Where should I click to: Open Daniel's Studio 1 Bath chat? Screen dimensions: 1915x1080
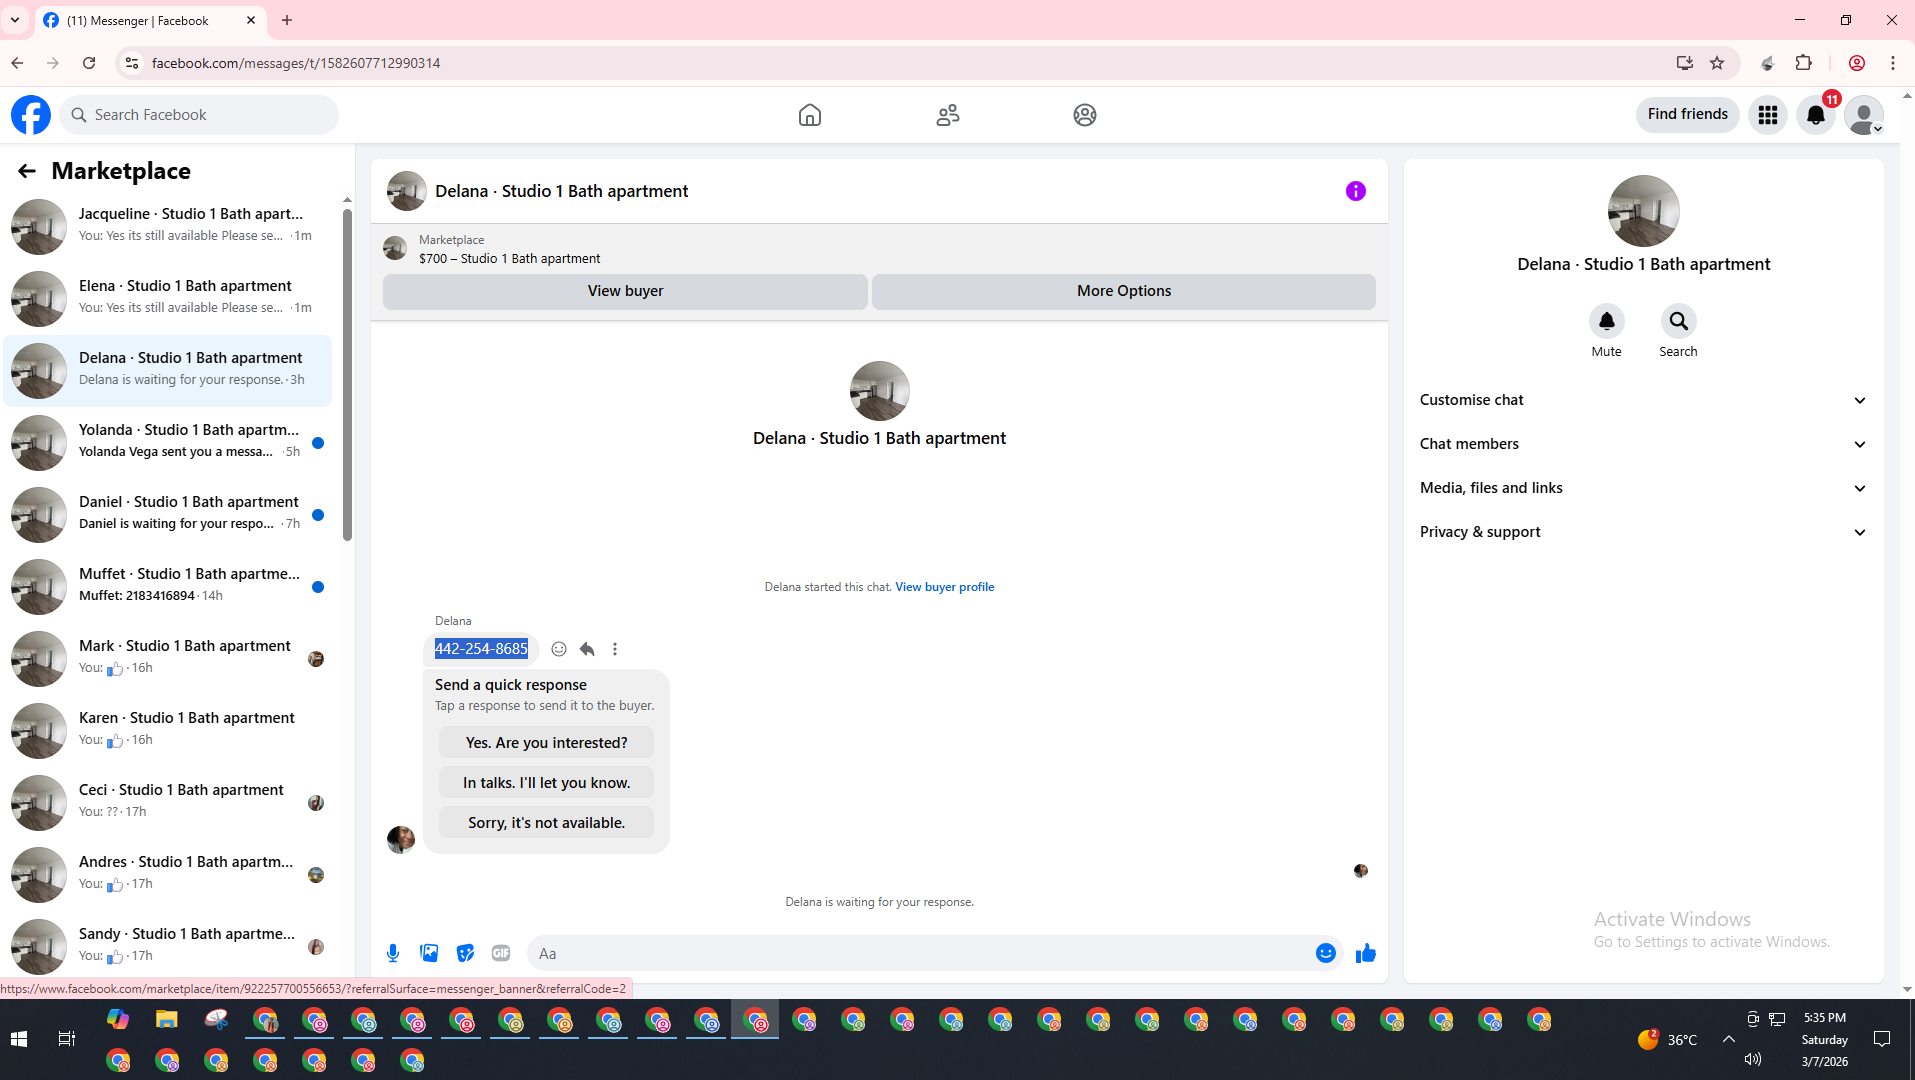click(x=168, y=513)
